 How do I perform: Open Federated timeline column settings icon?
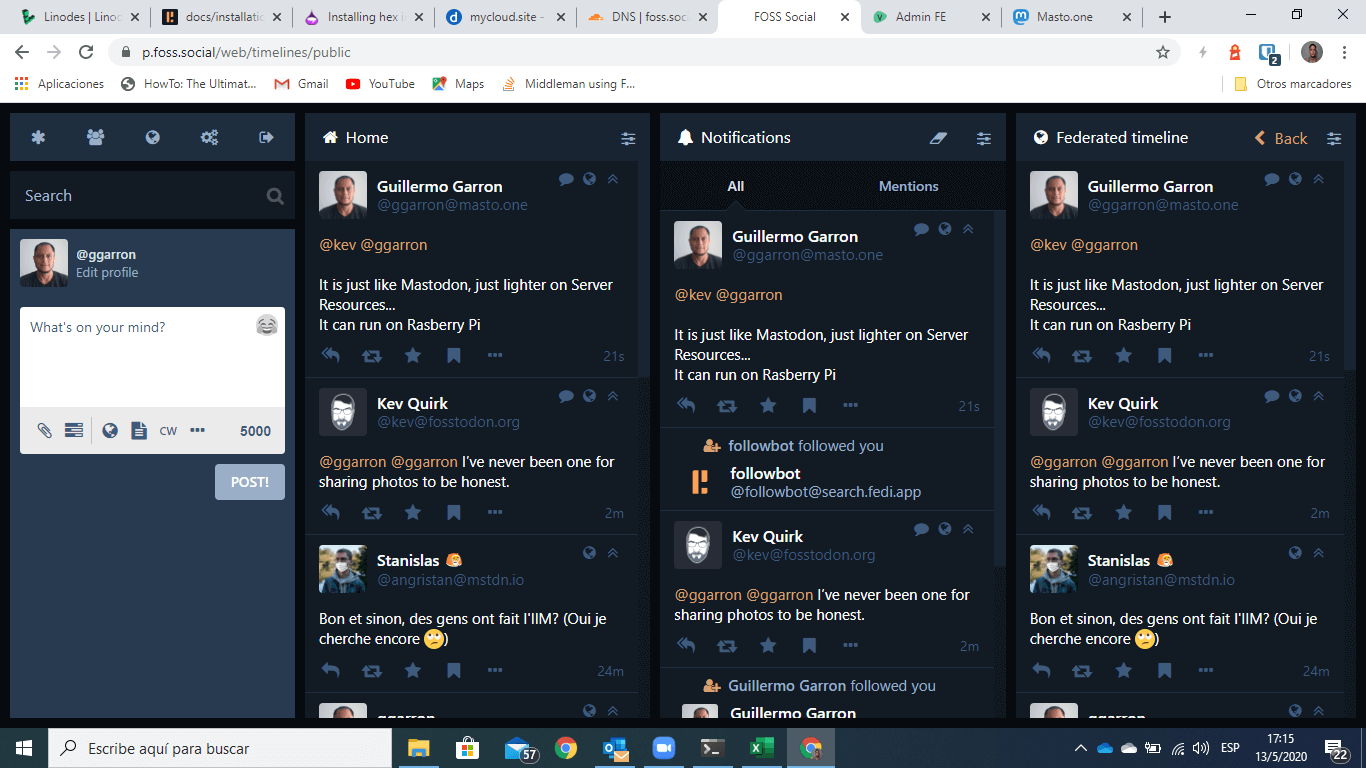coord(1334,138)
